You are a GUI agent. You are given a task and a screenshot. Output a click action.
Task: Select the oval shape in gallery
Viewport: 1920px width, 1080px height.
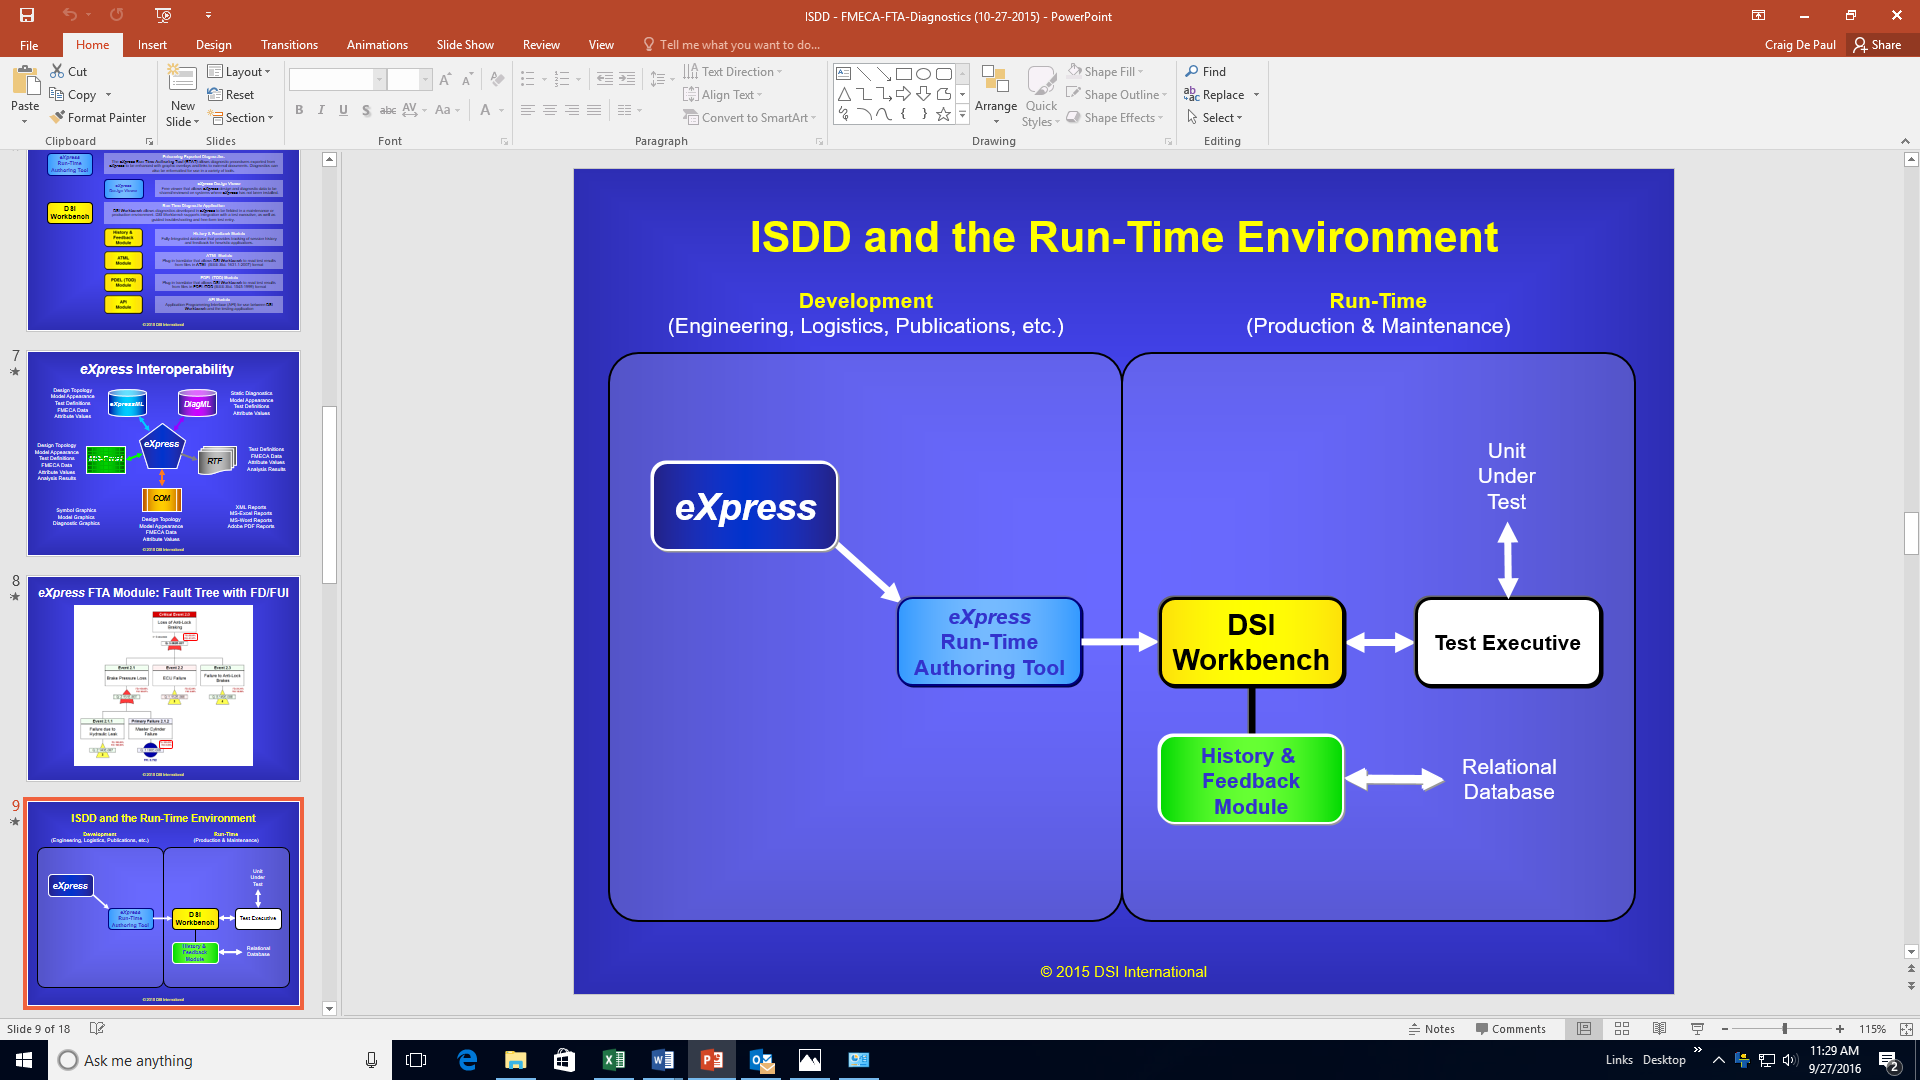click(924, 74)
